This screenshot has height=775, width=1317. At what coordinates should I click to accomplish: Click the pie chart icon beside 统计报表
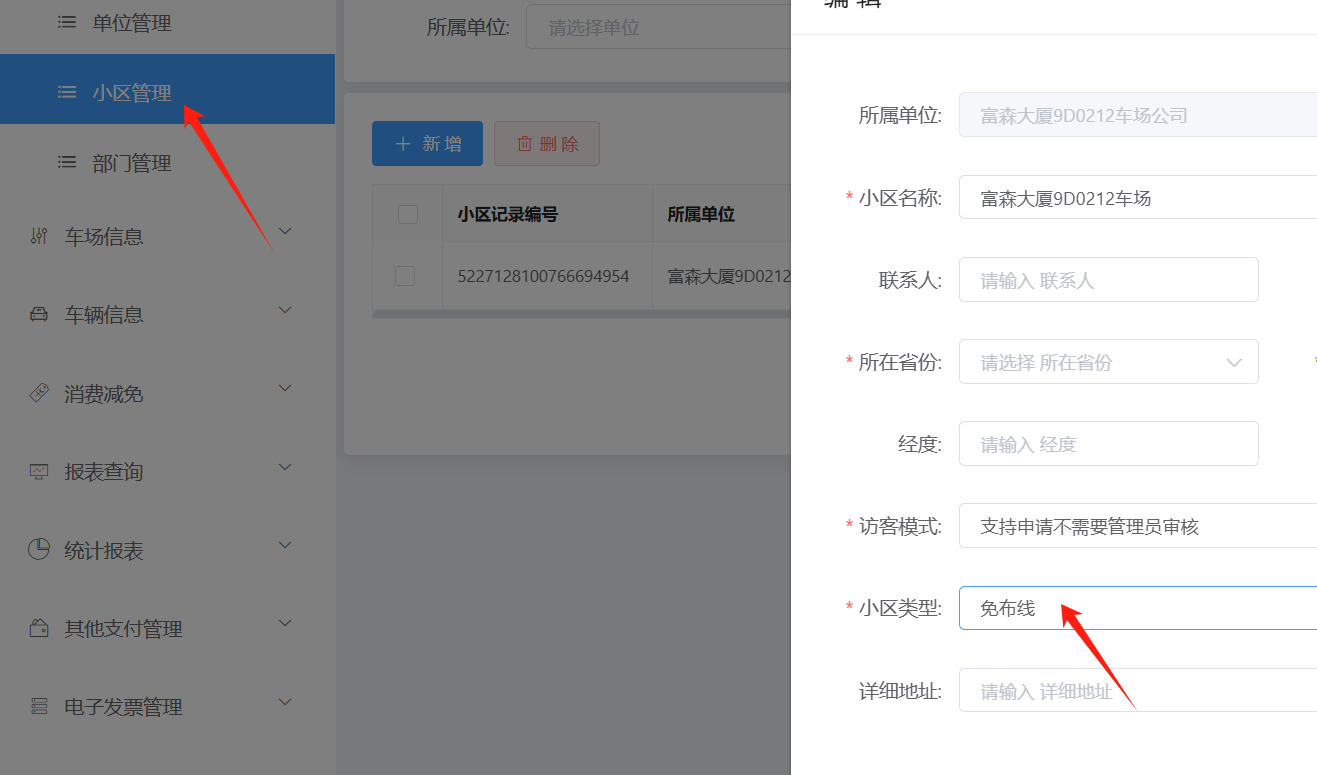click(x=39, y=549)
